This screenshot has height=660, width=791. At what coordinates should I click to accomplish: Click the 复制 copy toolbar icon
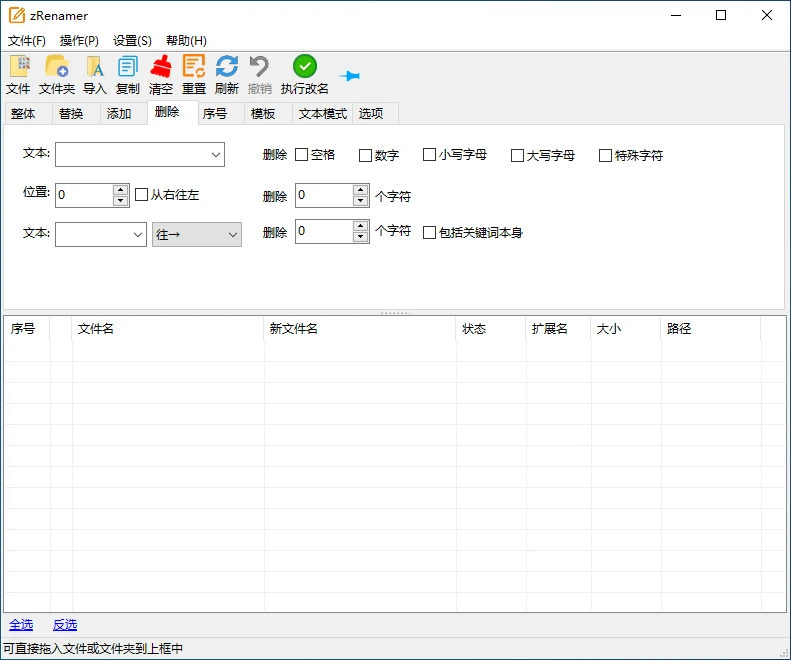click(128, 68)
